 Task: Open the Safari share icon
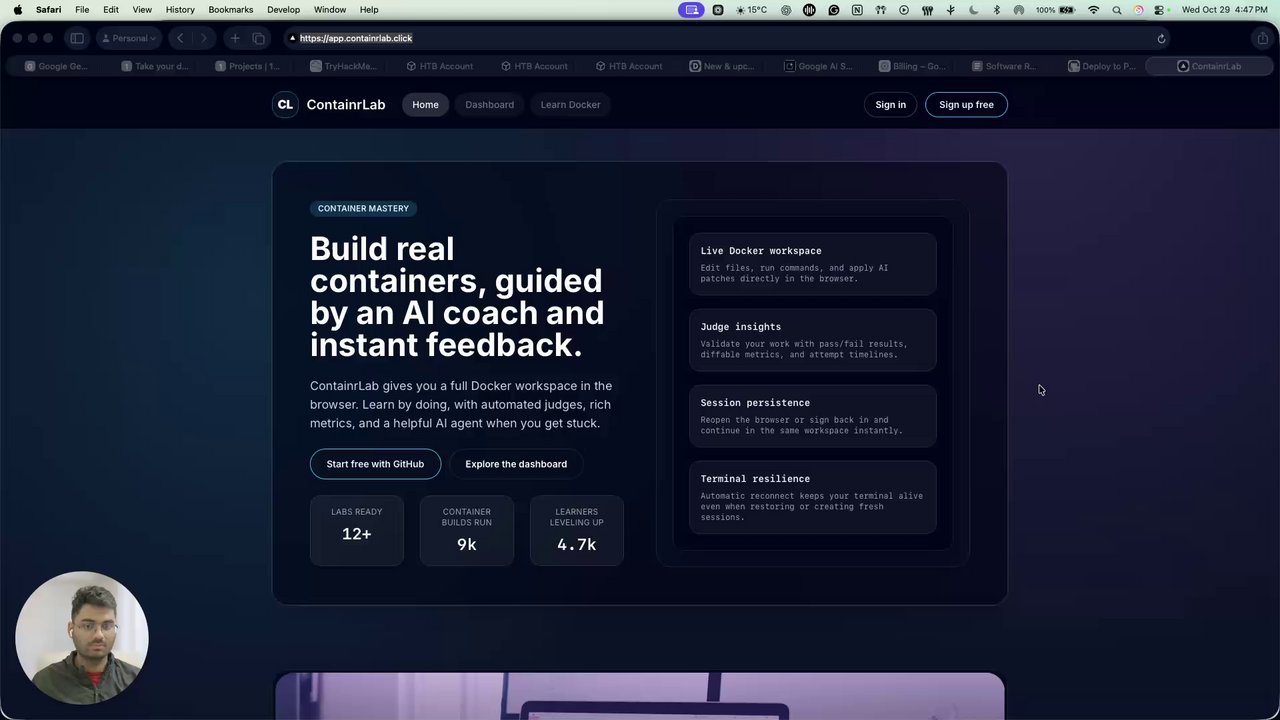(1262, 38)
